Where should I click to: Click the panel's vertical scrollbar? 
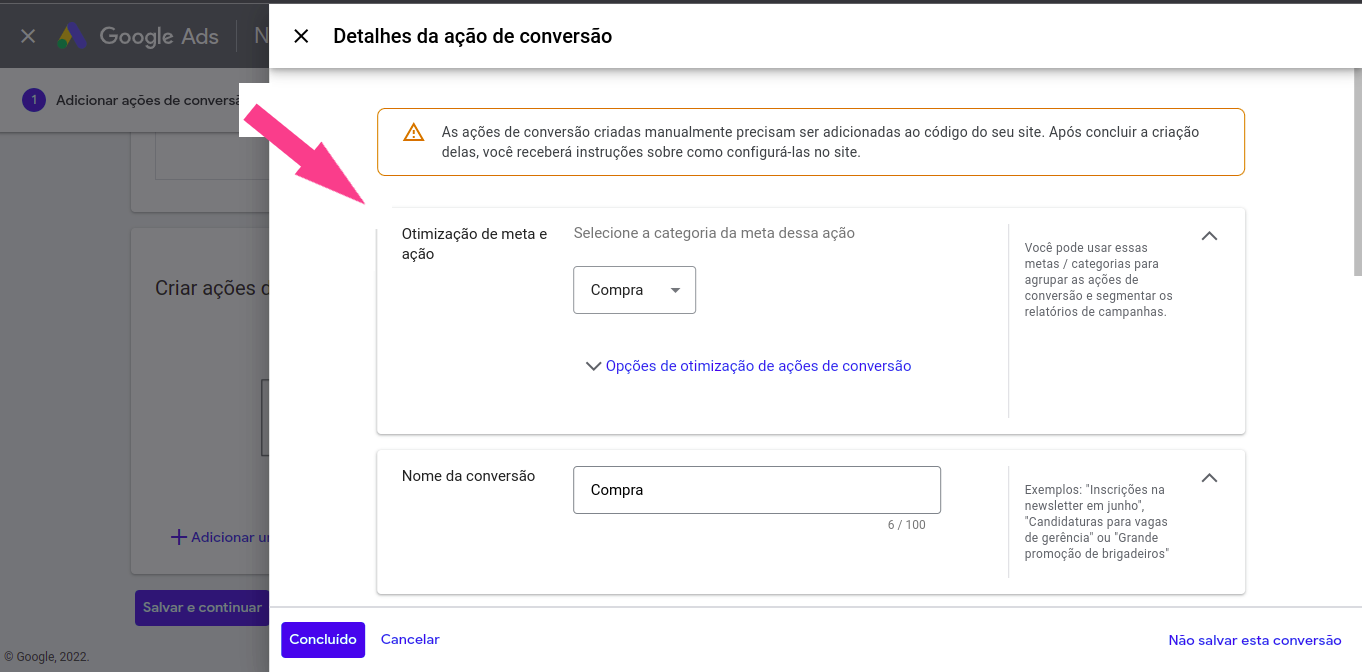tap(1357, 172)
